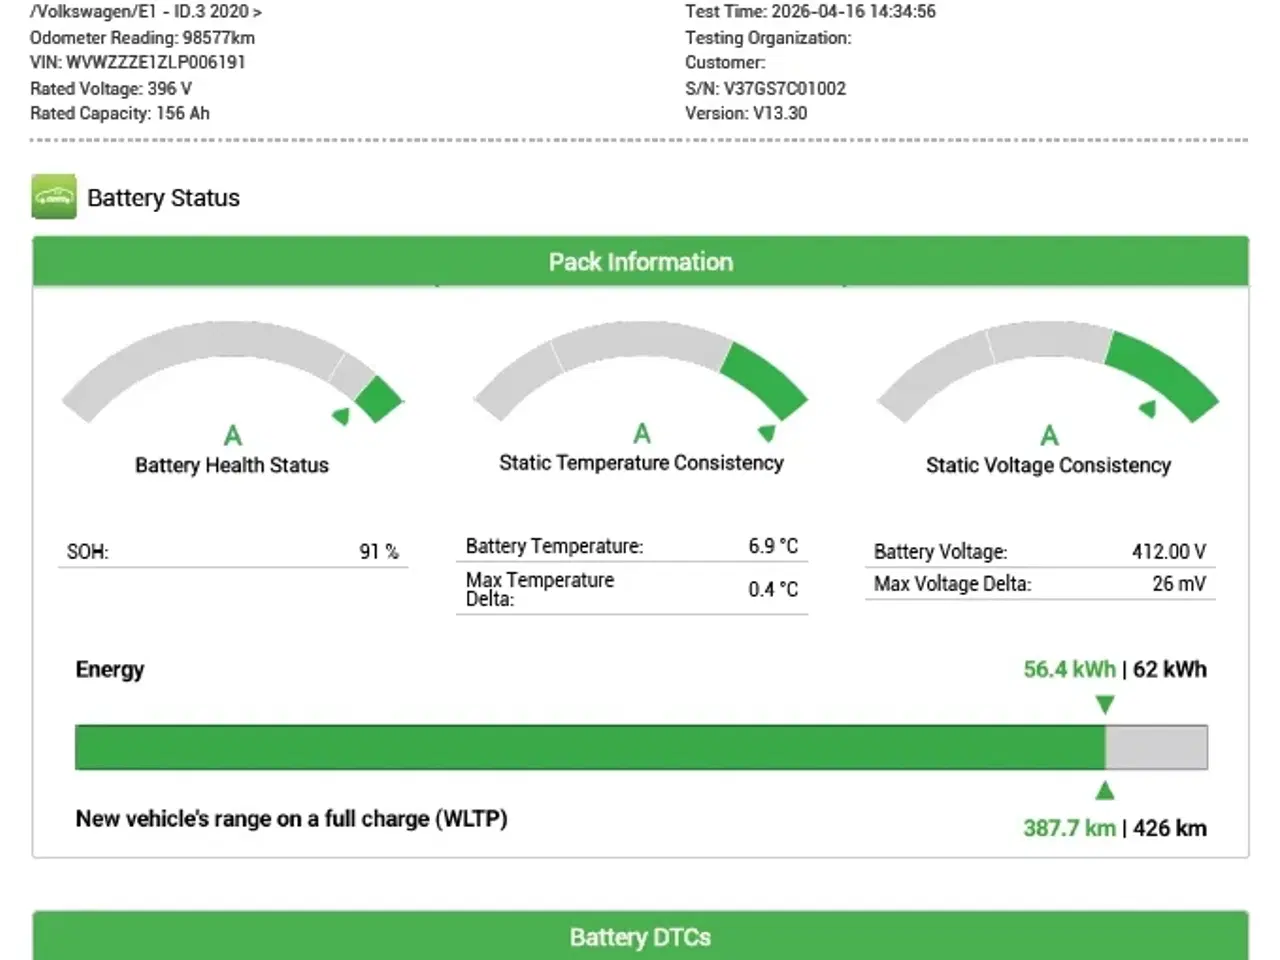Select the Max Voltage Delta 26 mV row
The height and width of the screenshot is (960, 1280).
click(1039, 584)
